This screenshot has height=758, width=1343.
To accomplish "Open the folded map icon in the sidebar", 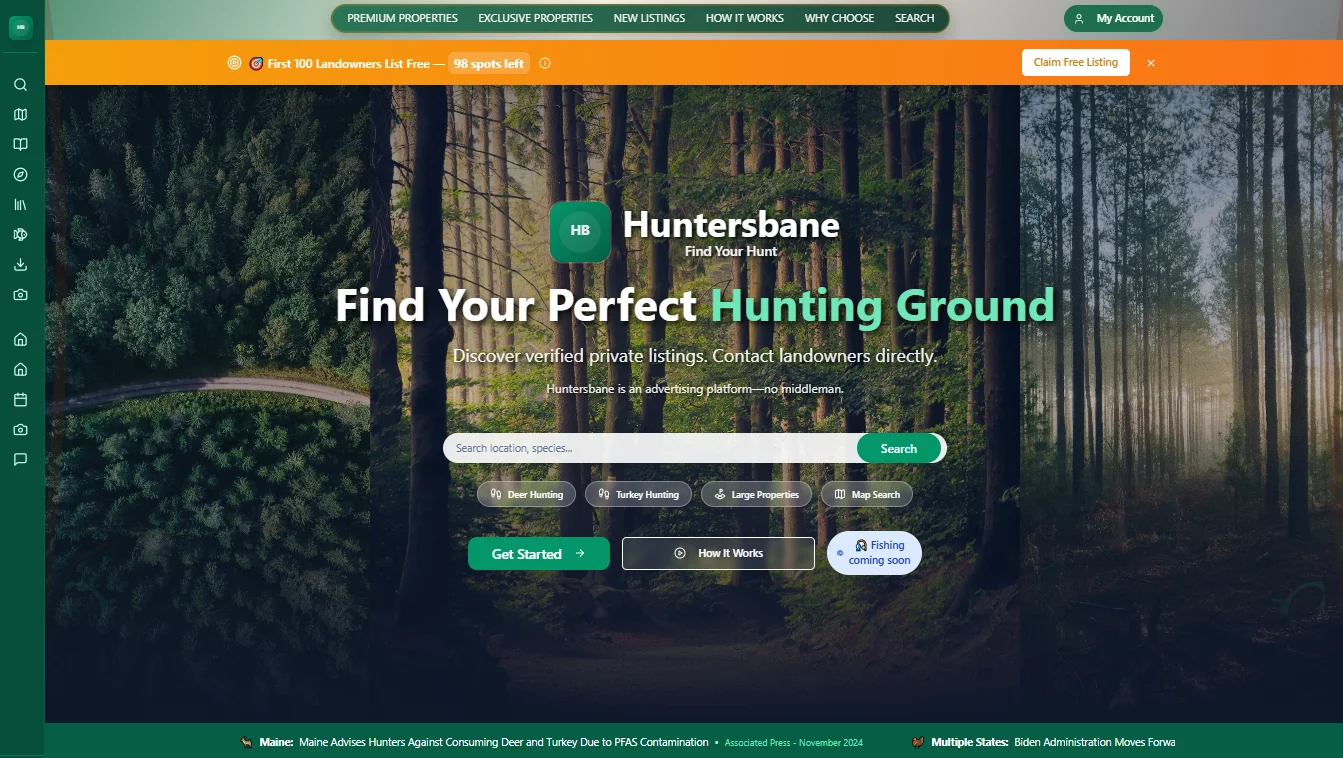I will (20, 115).
